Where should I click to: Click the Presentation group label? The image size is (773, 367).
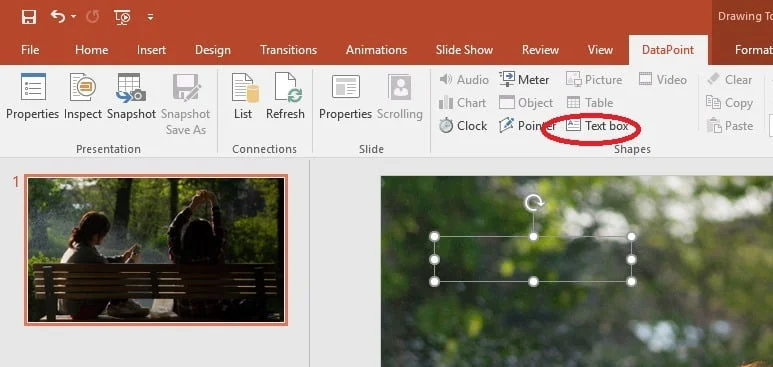point(108,149)
